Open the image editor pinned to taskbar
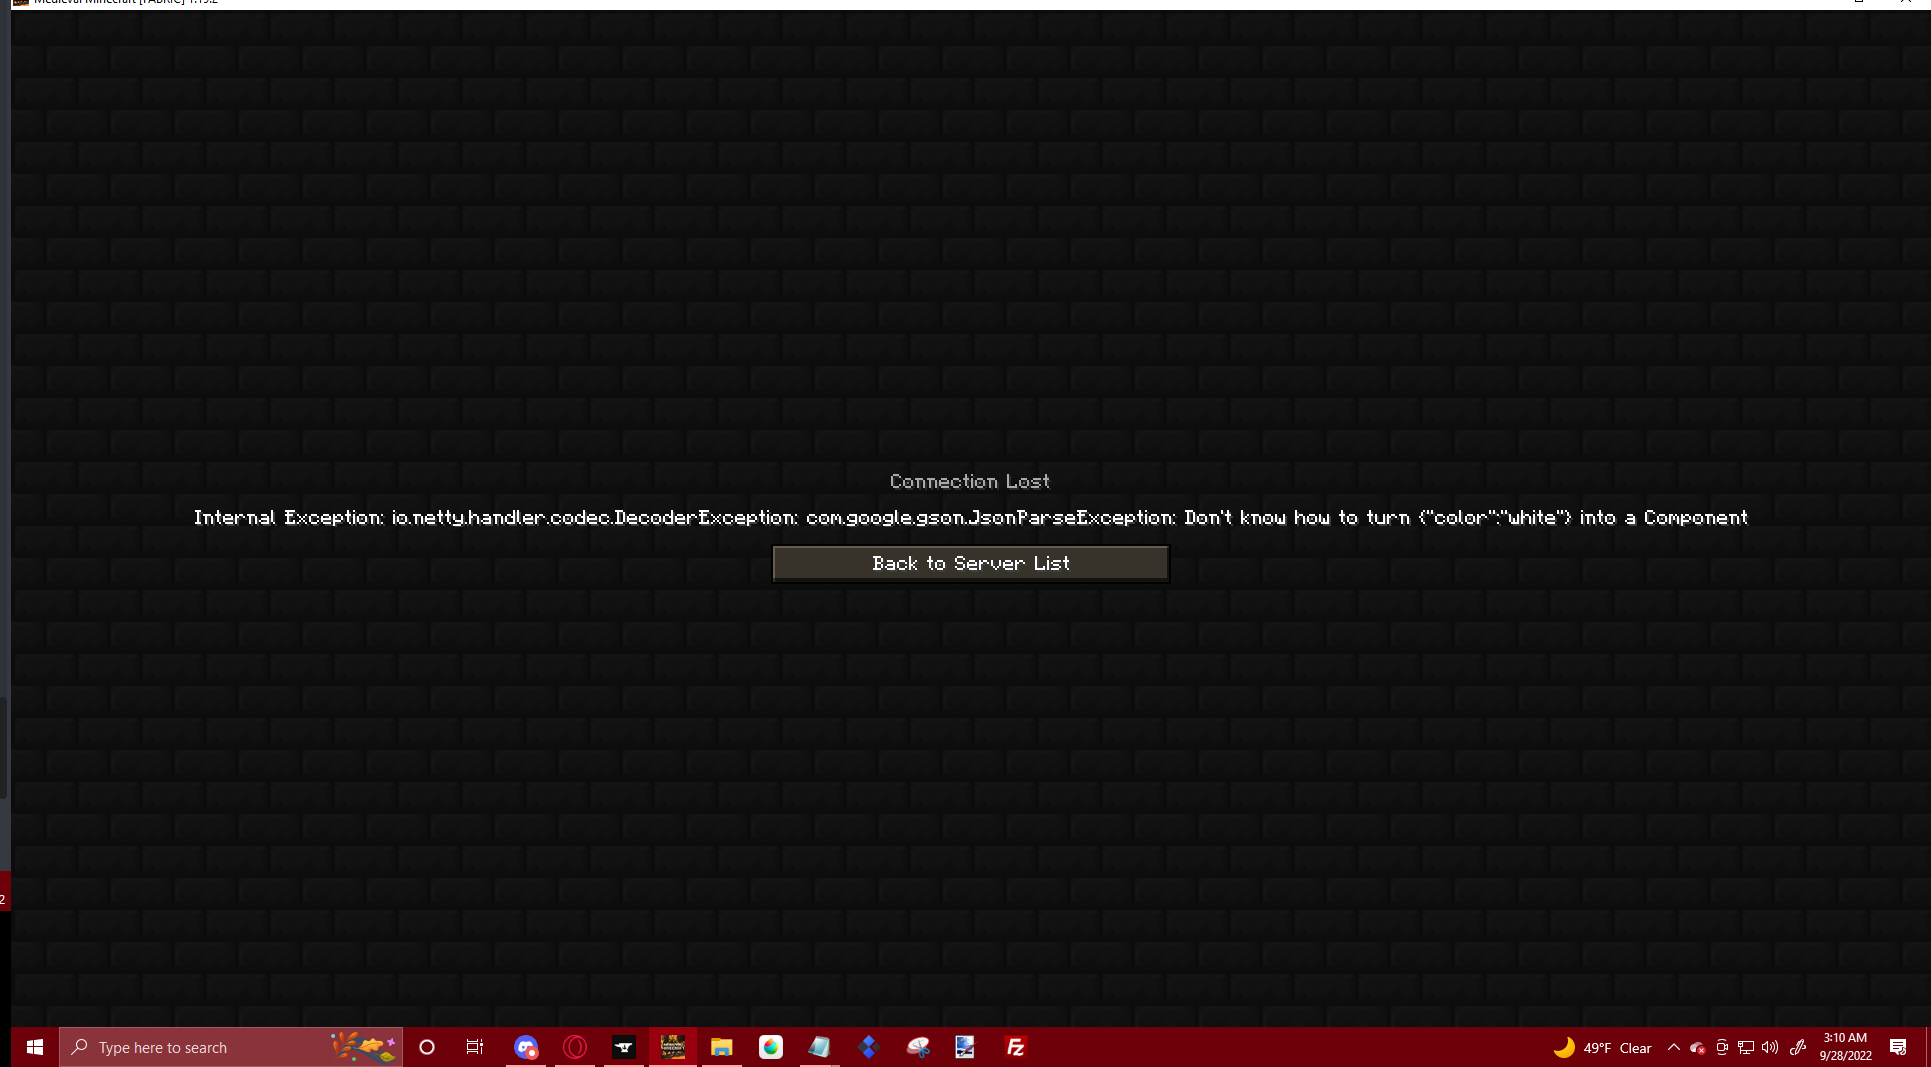Image resolution: width=1931 pixels, height=1067 pixels. (x=964, y=1047)
